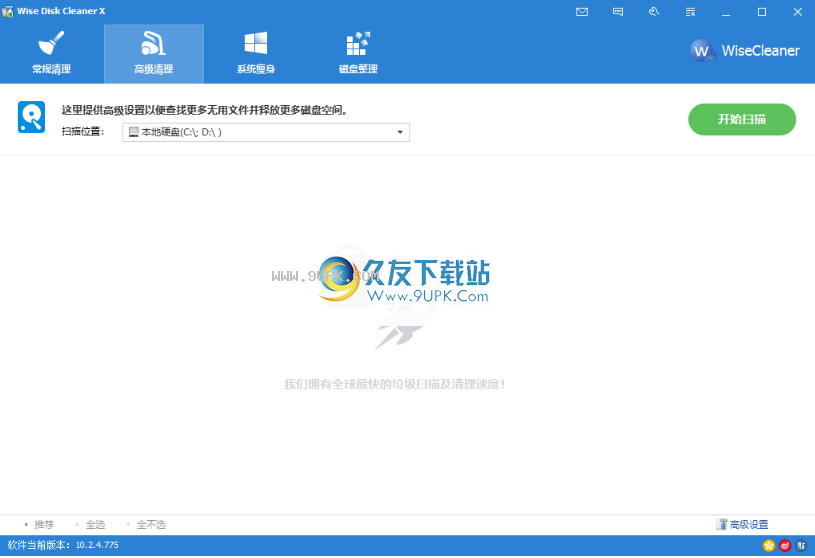The image size is (815, 558).
Task: Click the 开始扫描 start scan button
Action: point(742,119)
